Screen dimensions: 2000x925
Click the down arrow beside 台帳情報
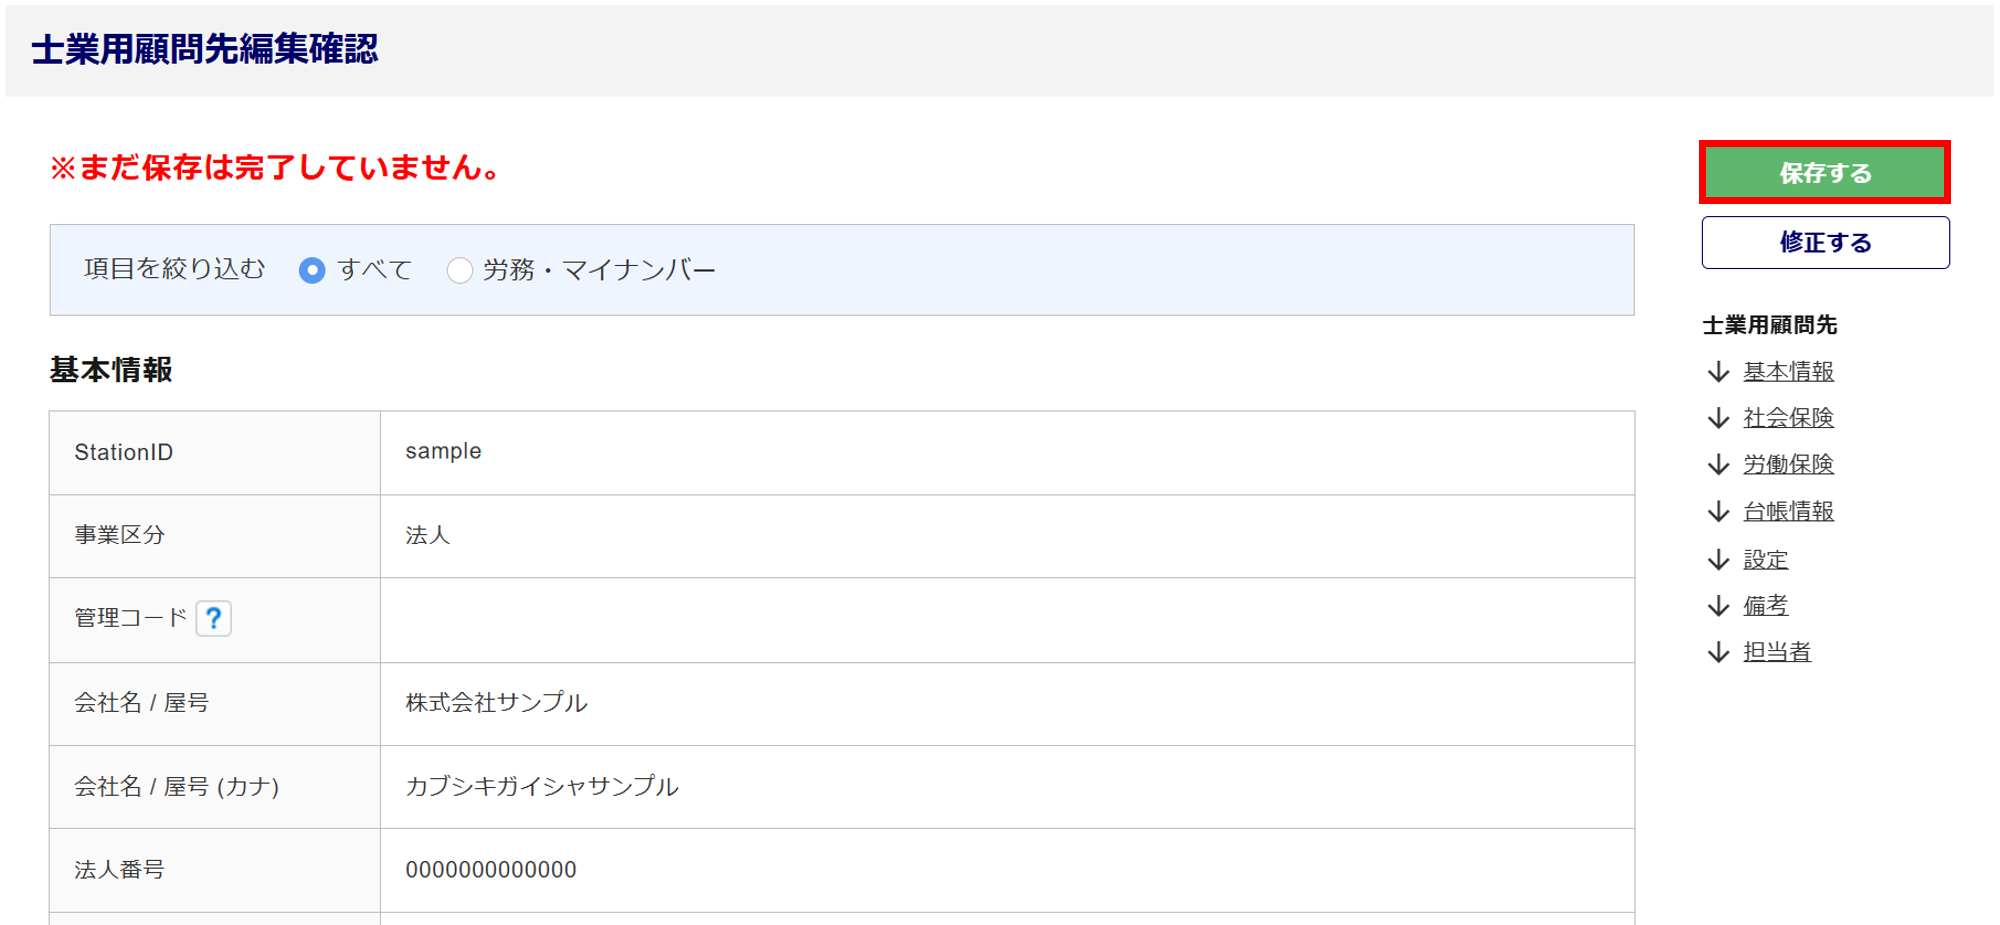(1718, 512)
